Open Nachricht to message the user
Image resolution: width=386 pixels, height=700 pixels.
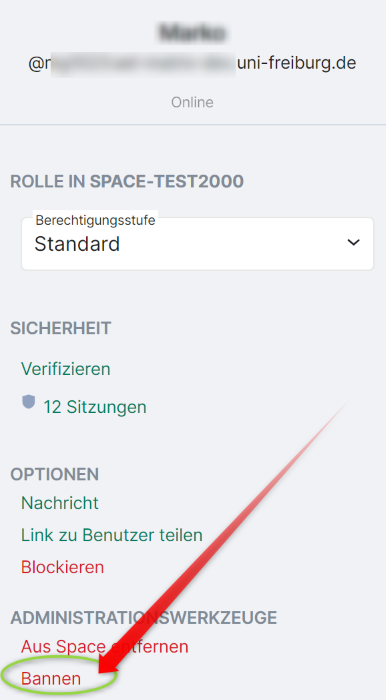click(60, 503)
